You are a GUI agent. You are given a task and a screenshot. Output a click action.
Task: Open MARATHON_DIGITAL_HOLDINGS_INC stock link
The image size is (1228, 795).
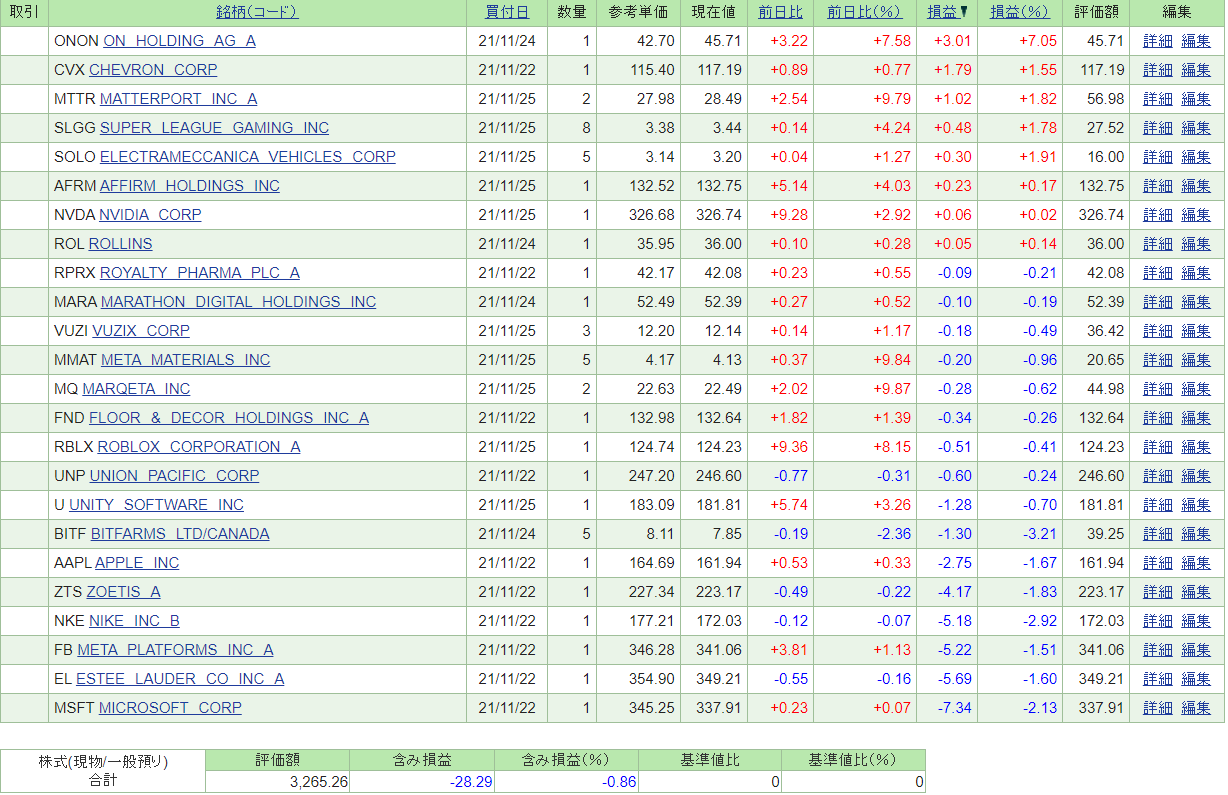tap(239, 302)
